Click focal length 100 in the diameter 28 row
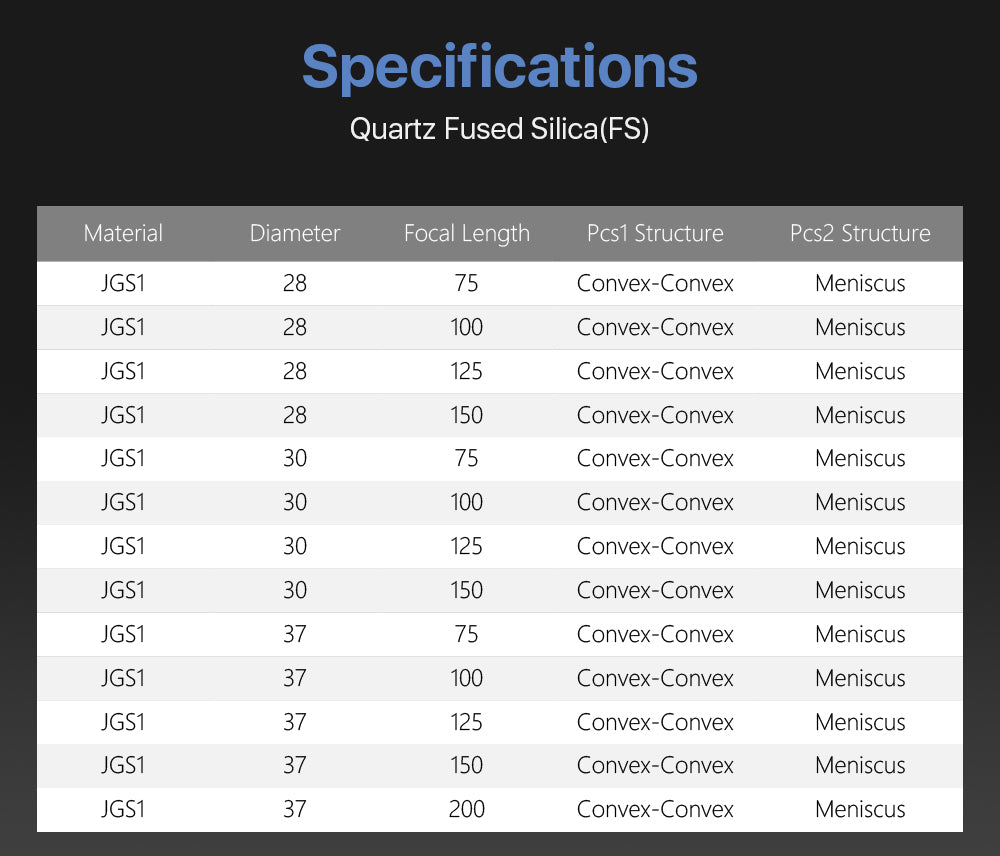The image size is (1000, 856). pyautogui.click(x=466, y=327)
